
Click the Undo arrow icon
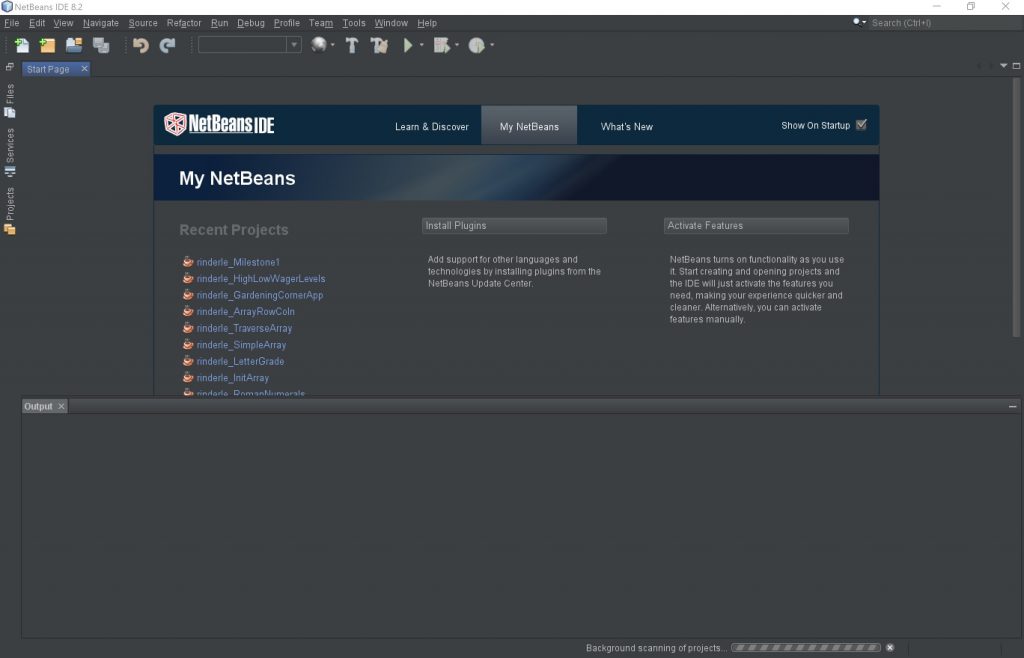(140, 45)
